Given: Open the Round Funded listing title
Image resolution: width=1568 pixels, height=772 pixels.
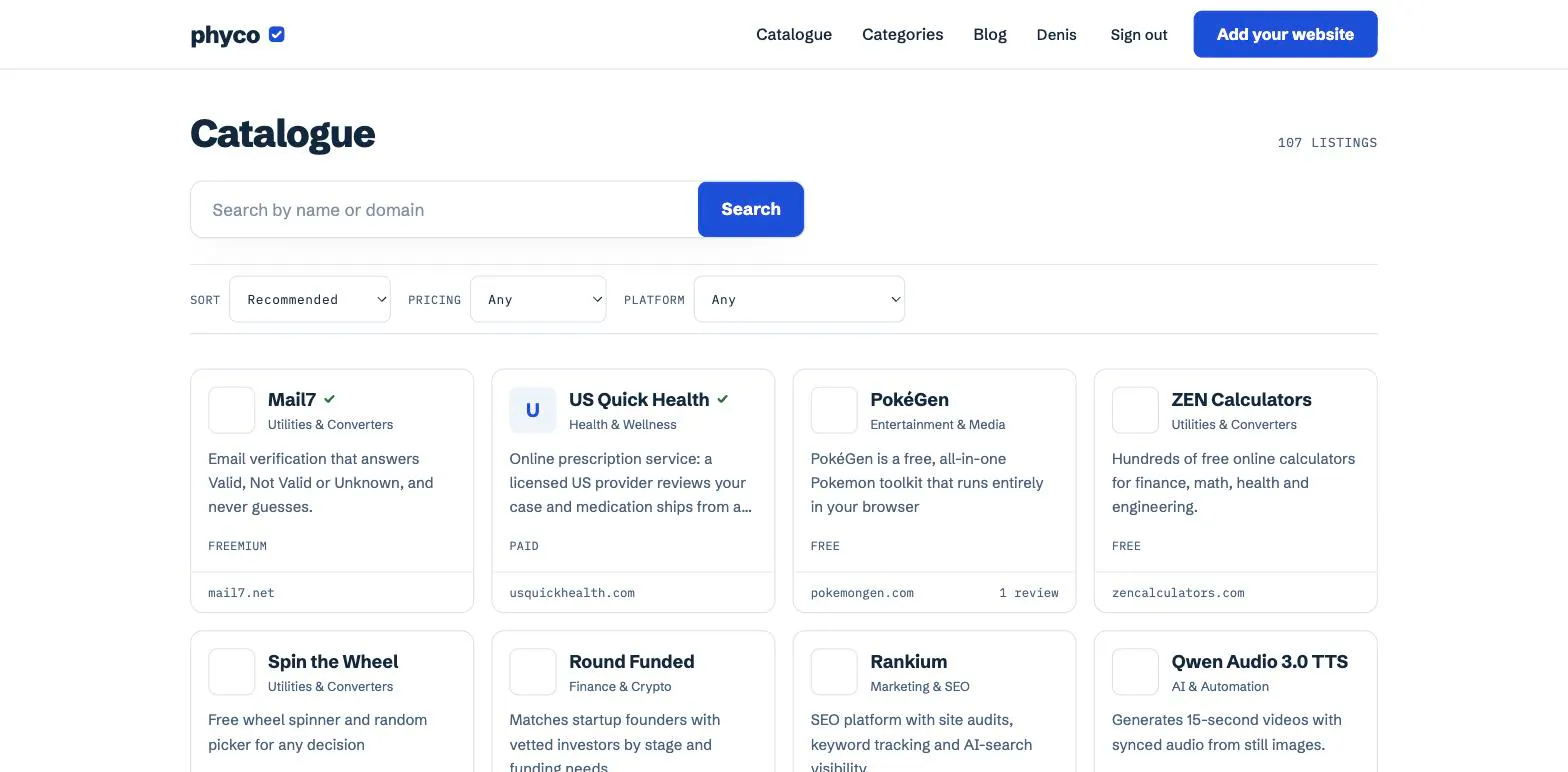Looking at the screenshot, I should [631, 661].
